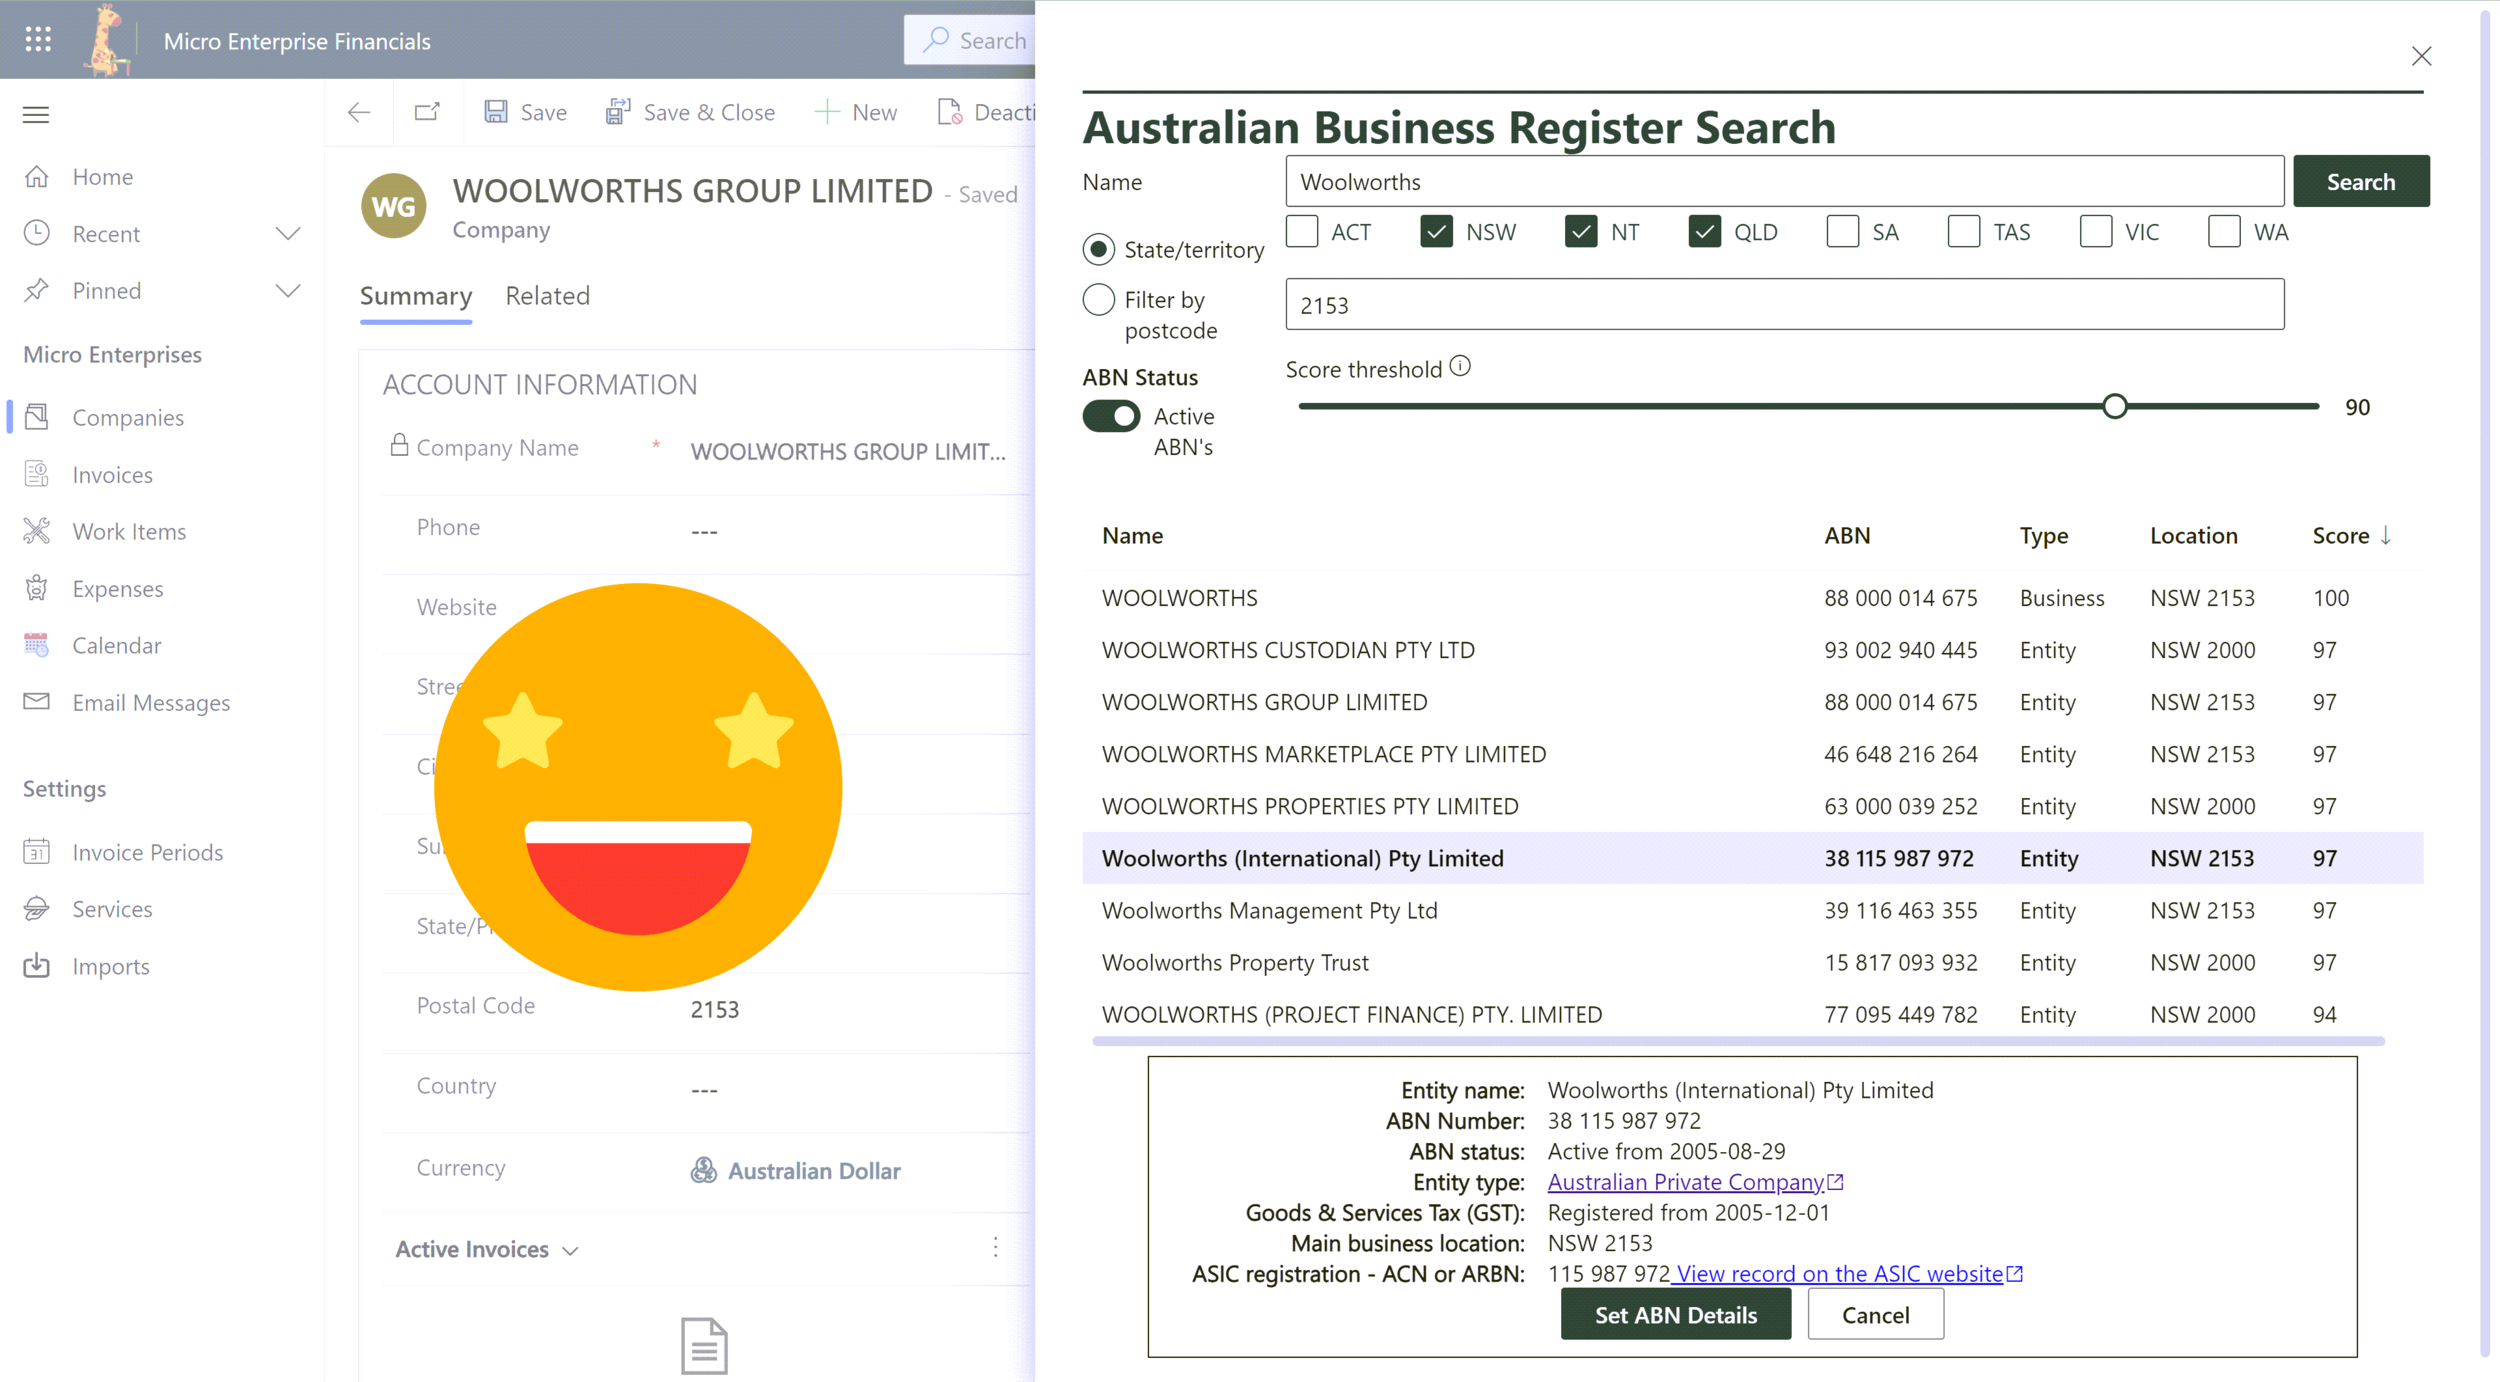
Task: Switch to the Related tab
Action: point(547,296)
